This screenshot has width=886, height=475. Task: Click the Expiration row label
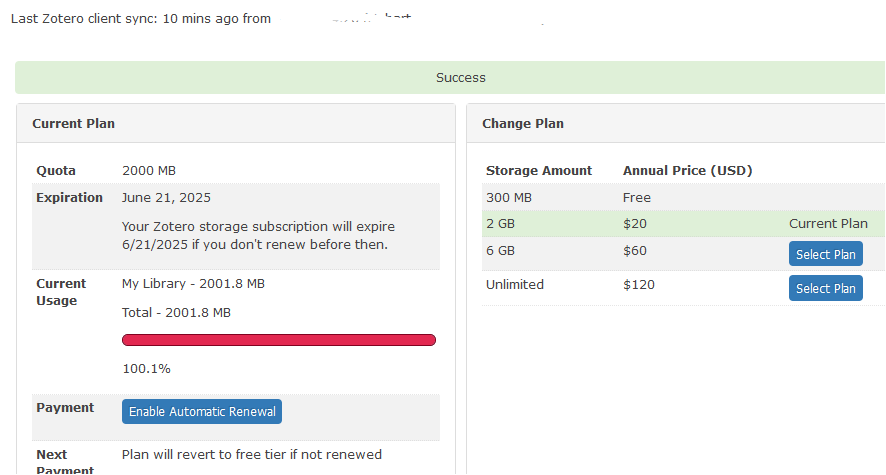coord(70,198)
